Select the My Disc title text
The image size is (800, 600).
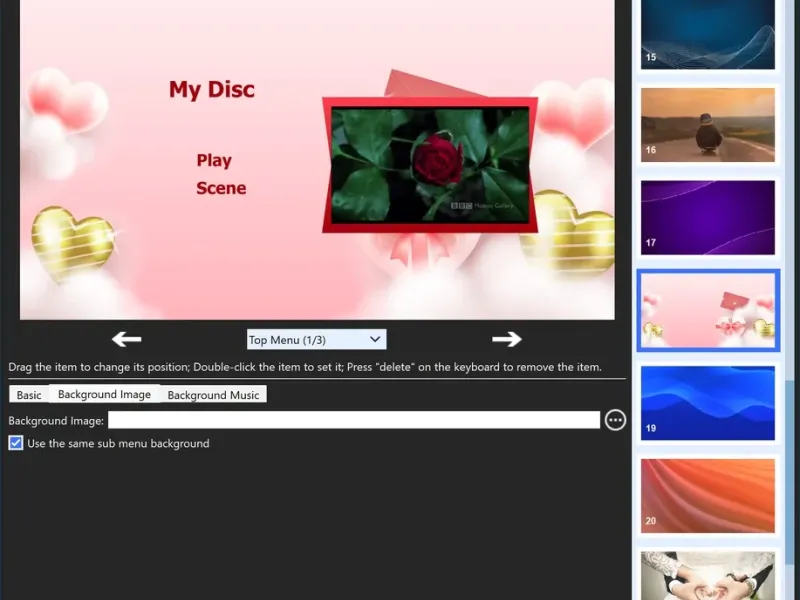pos(212,89)
